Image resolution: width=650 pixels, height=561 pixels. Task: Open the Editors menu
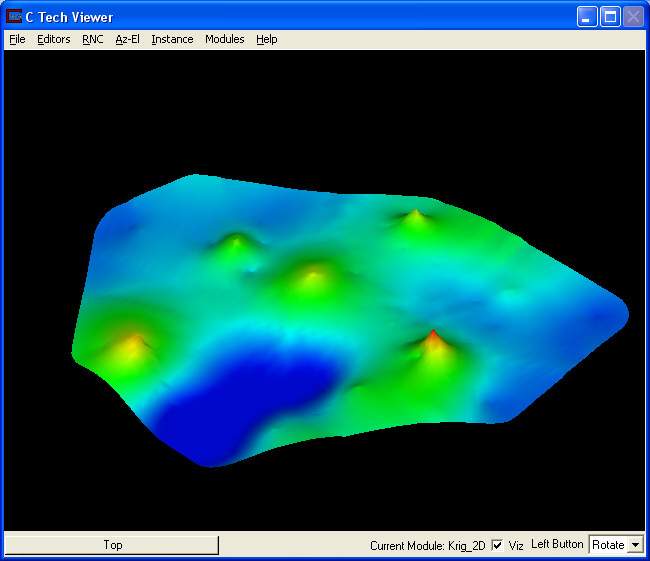click(x=53, y=39)
